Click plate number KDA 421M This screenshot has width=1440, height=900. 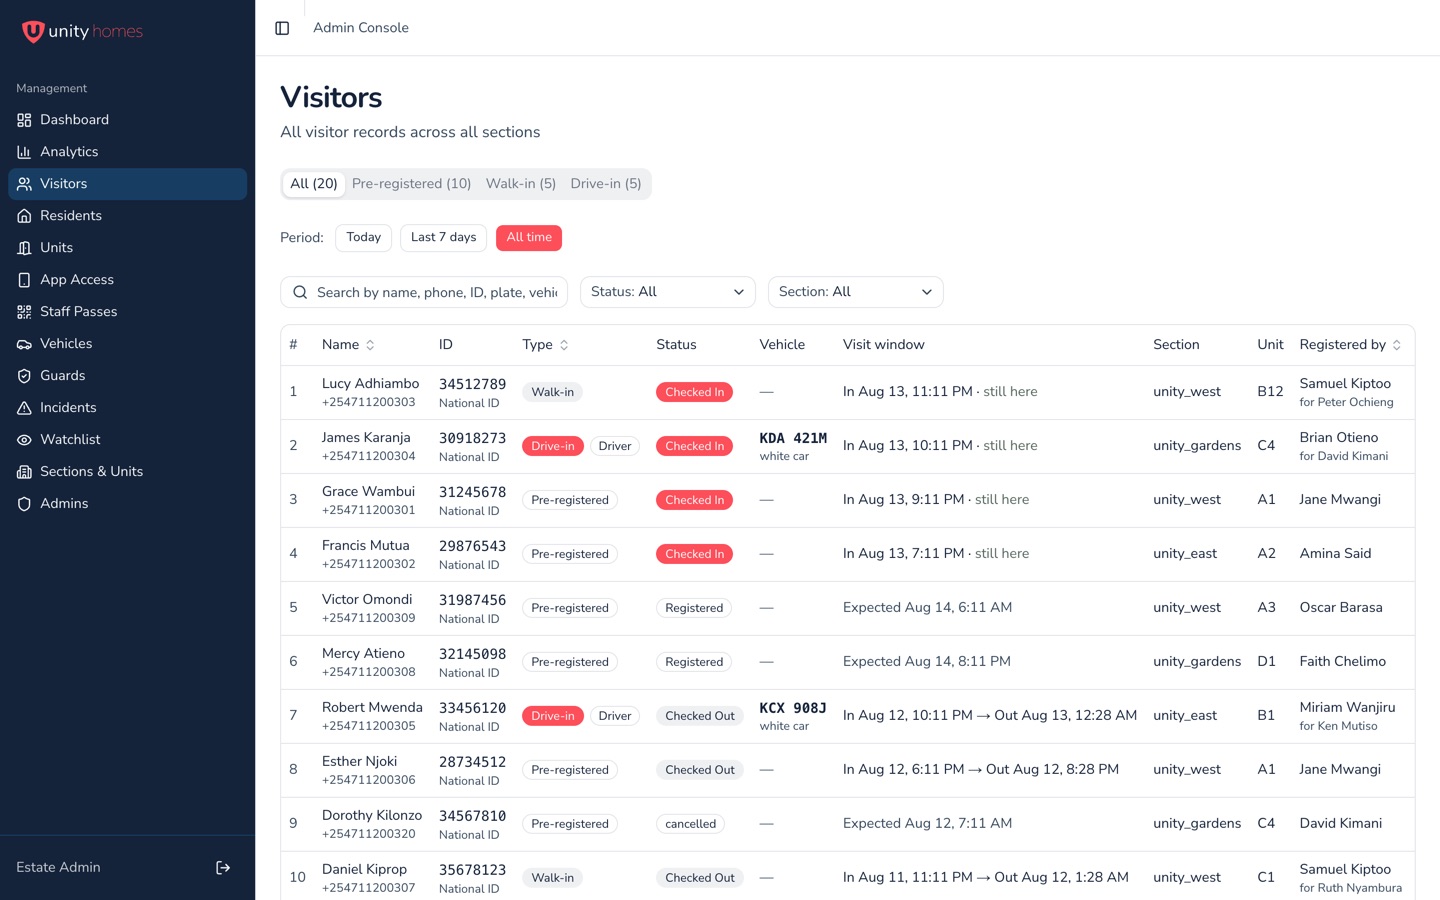coord(793,438)
